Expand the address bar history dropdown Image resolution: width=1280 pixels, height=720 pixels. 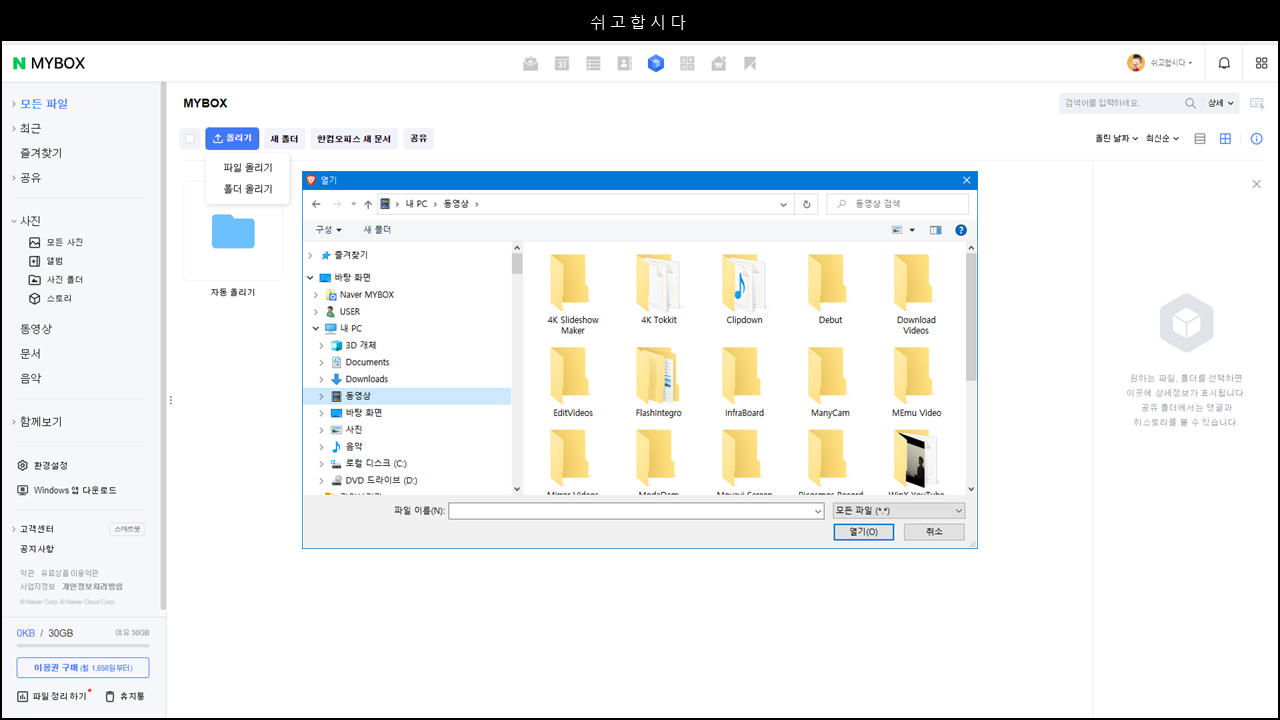point(784,204)
